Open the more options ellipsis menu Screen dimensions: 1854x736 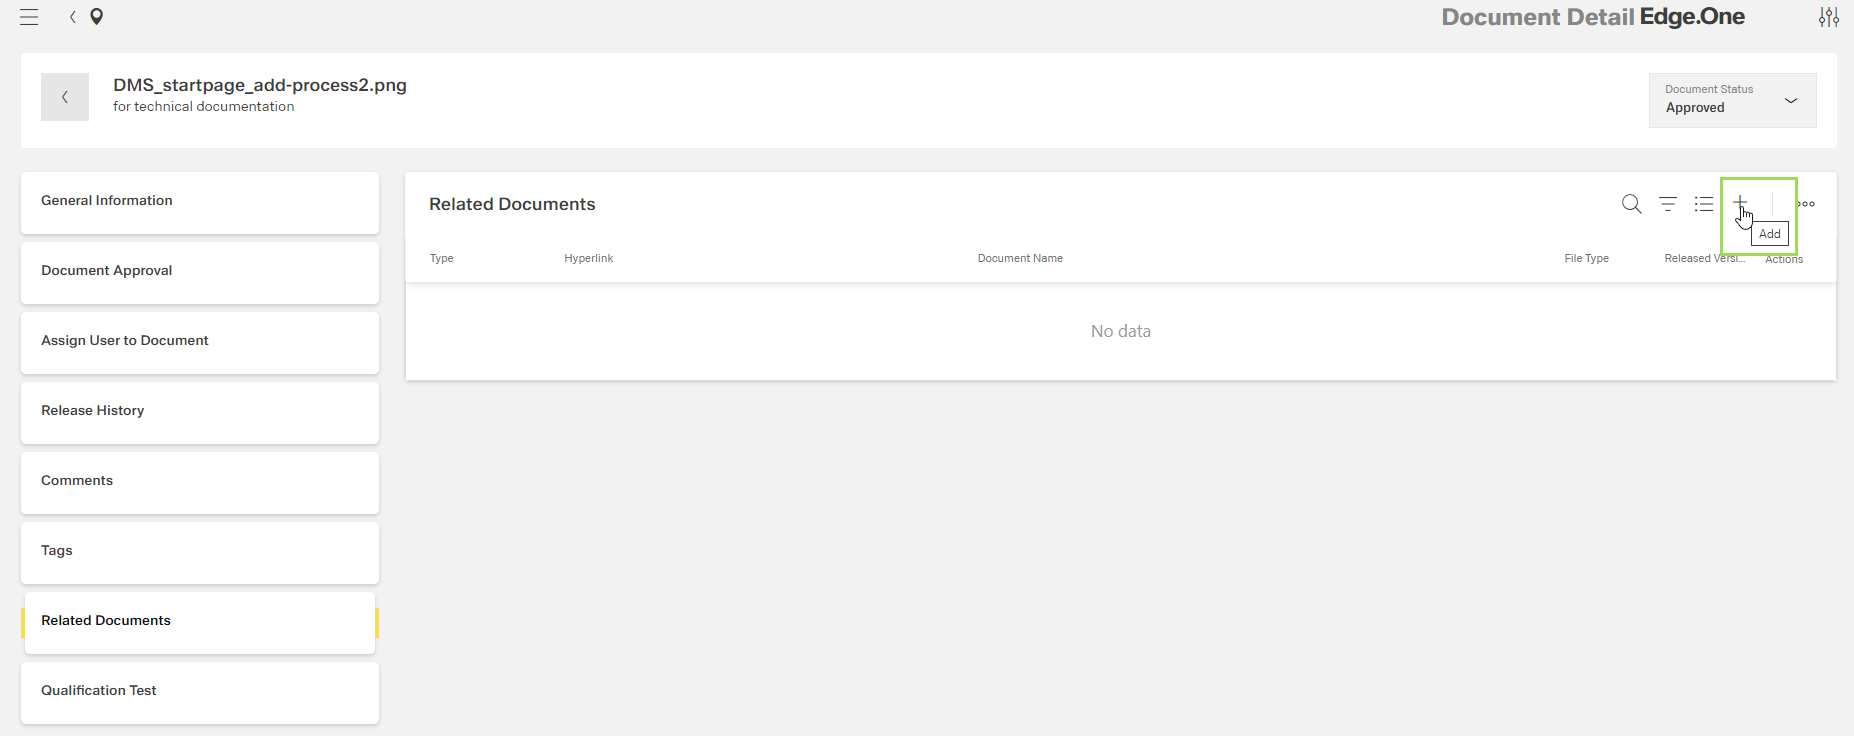pos(1806,204)
